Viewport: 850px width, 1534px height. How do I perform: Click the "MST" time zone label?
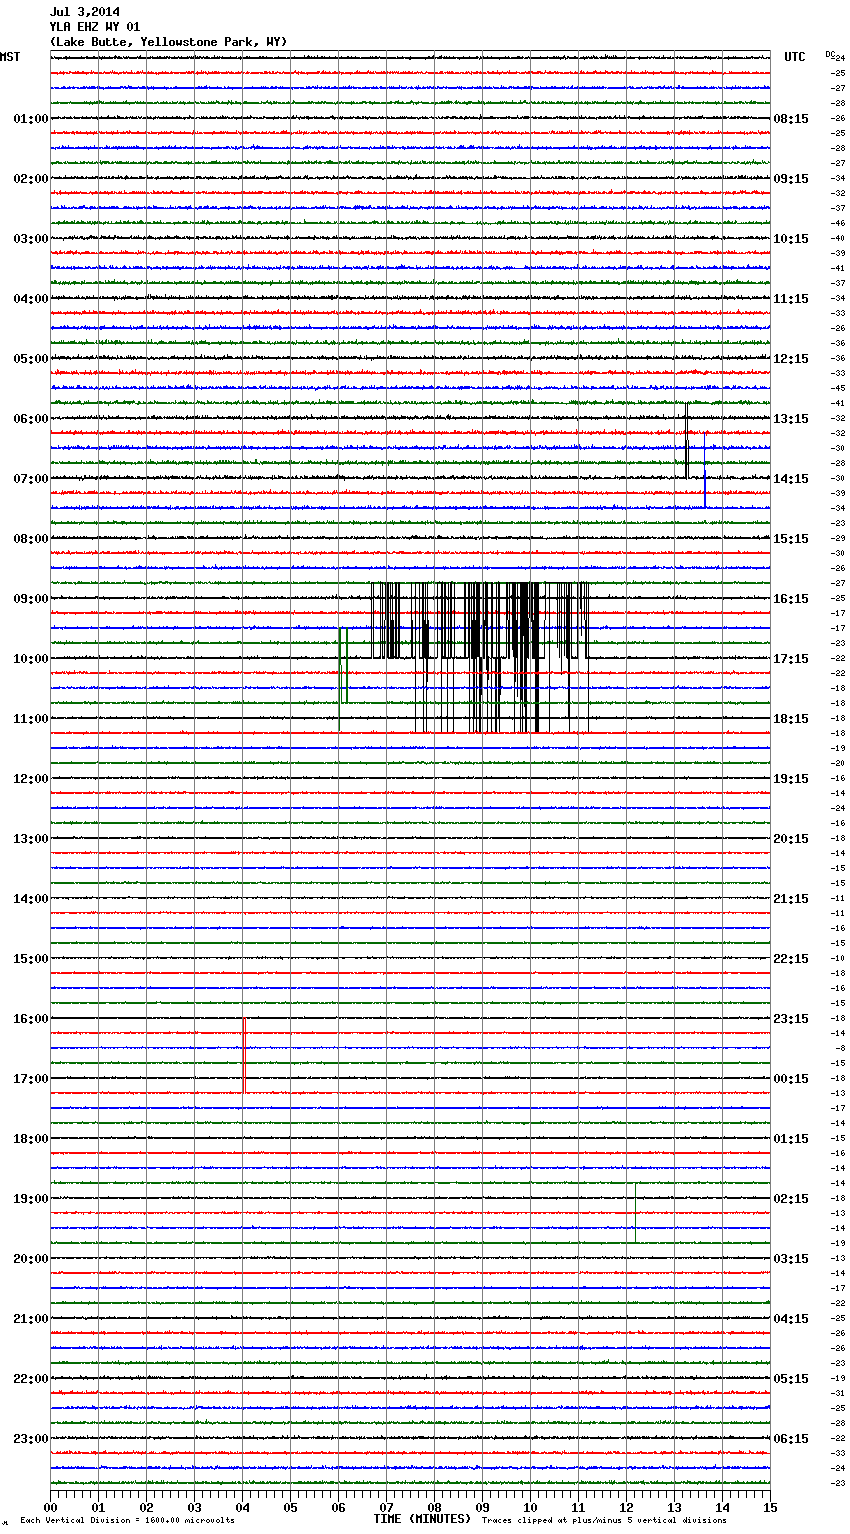10,57
